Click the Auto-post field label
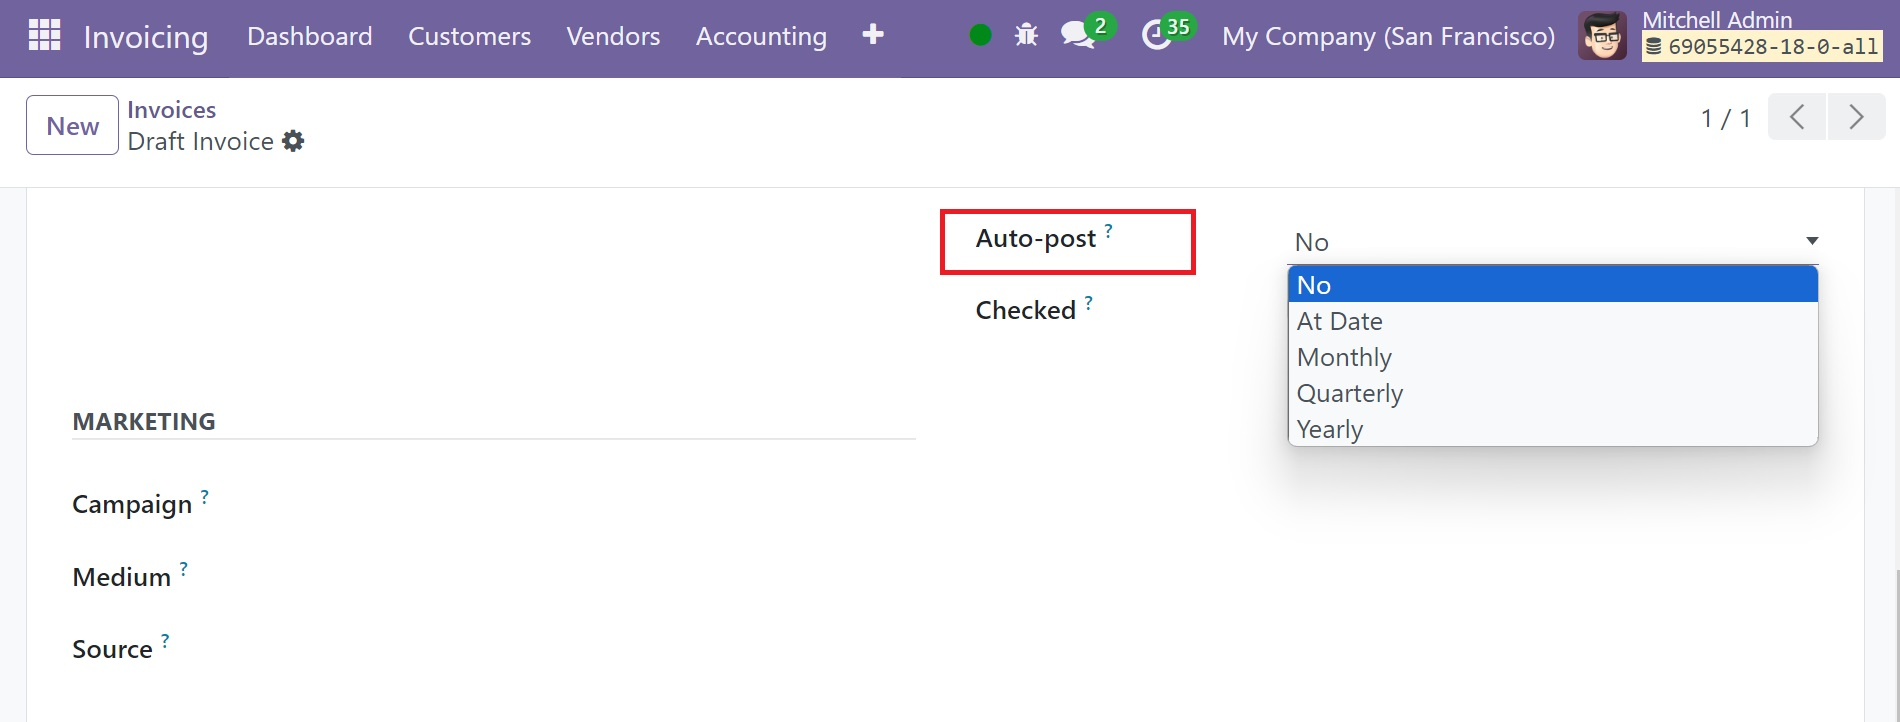 pyautogui.click(x=1036, y=239)
